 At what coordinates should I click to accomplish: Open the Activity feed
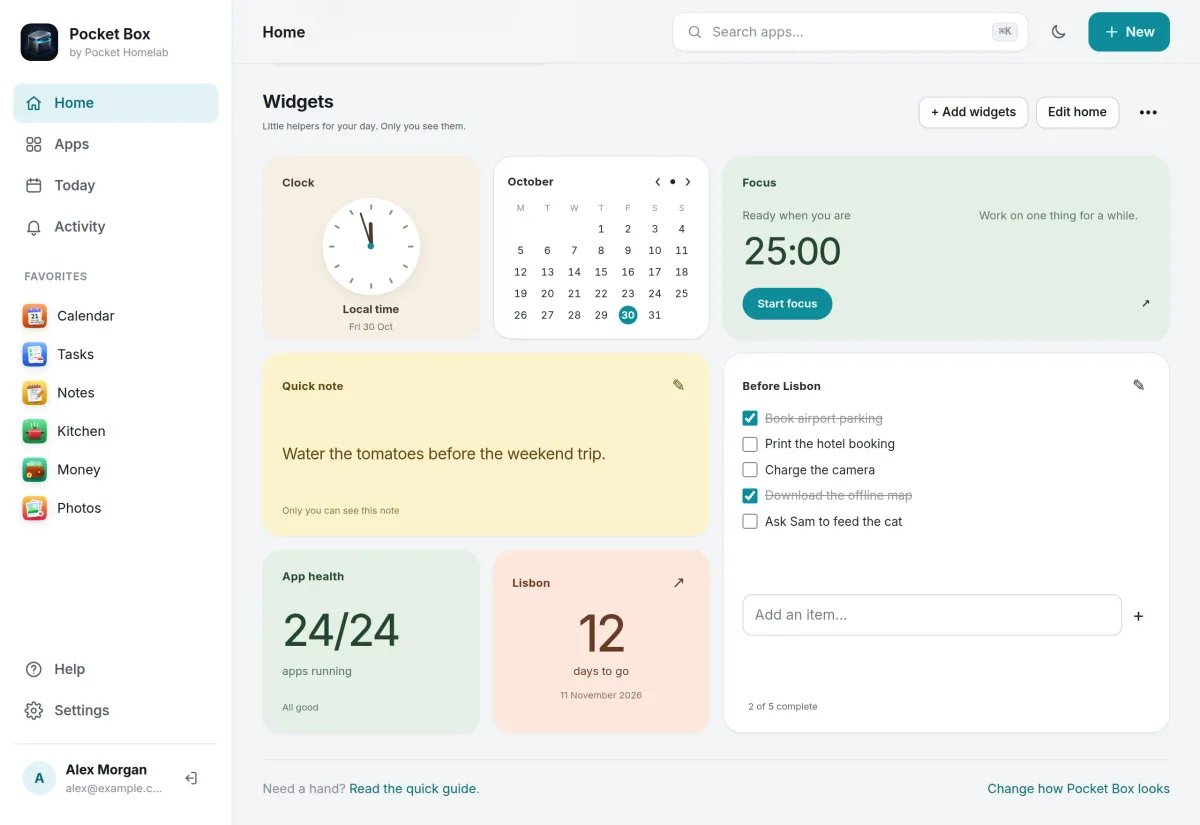point(115,226)
